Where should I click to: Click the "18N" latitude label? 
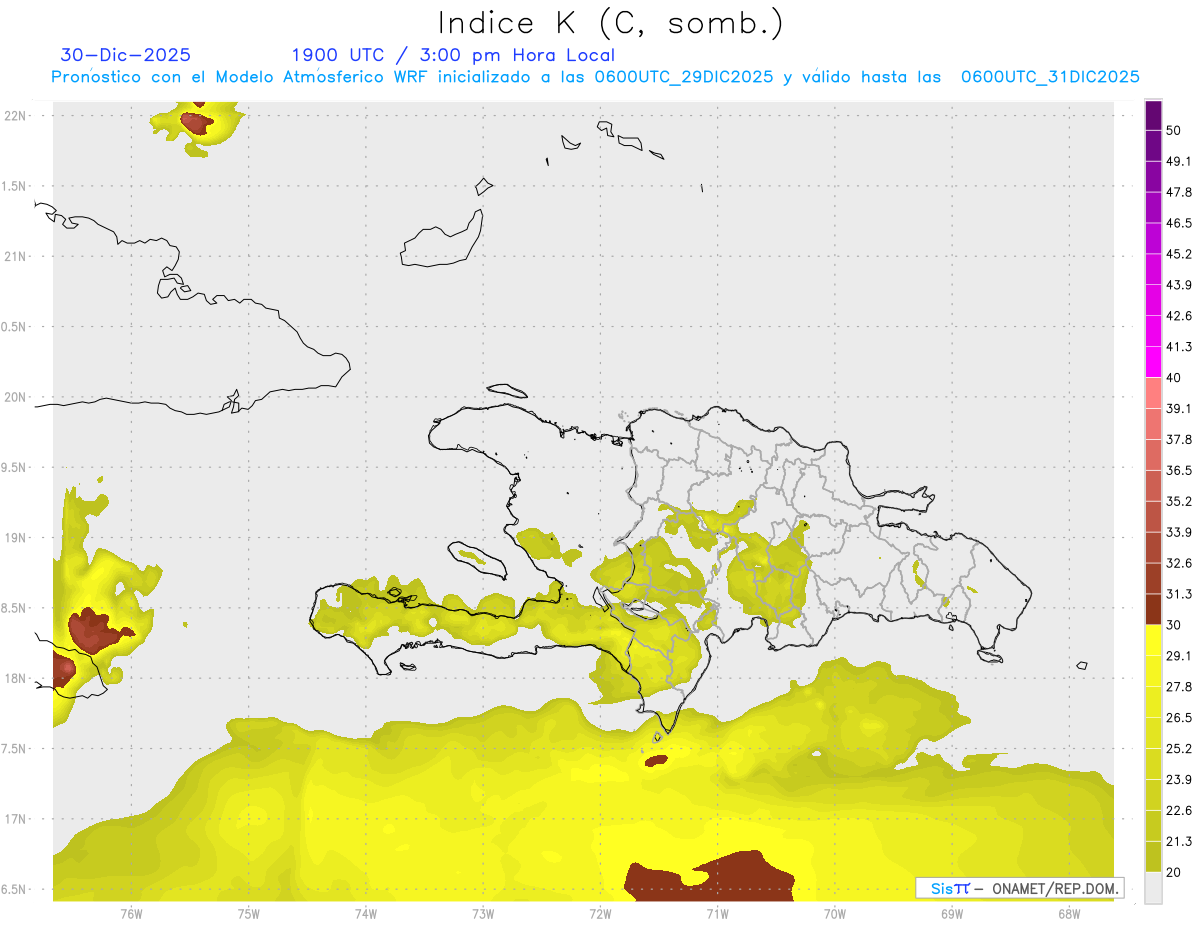click(15, 678)
